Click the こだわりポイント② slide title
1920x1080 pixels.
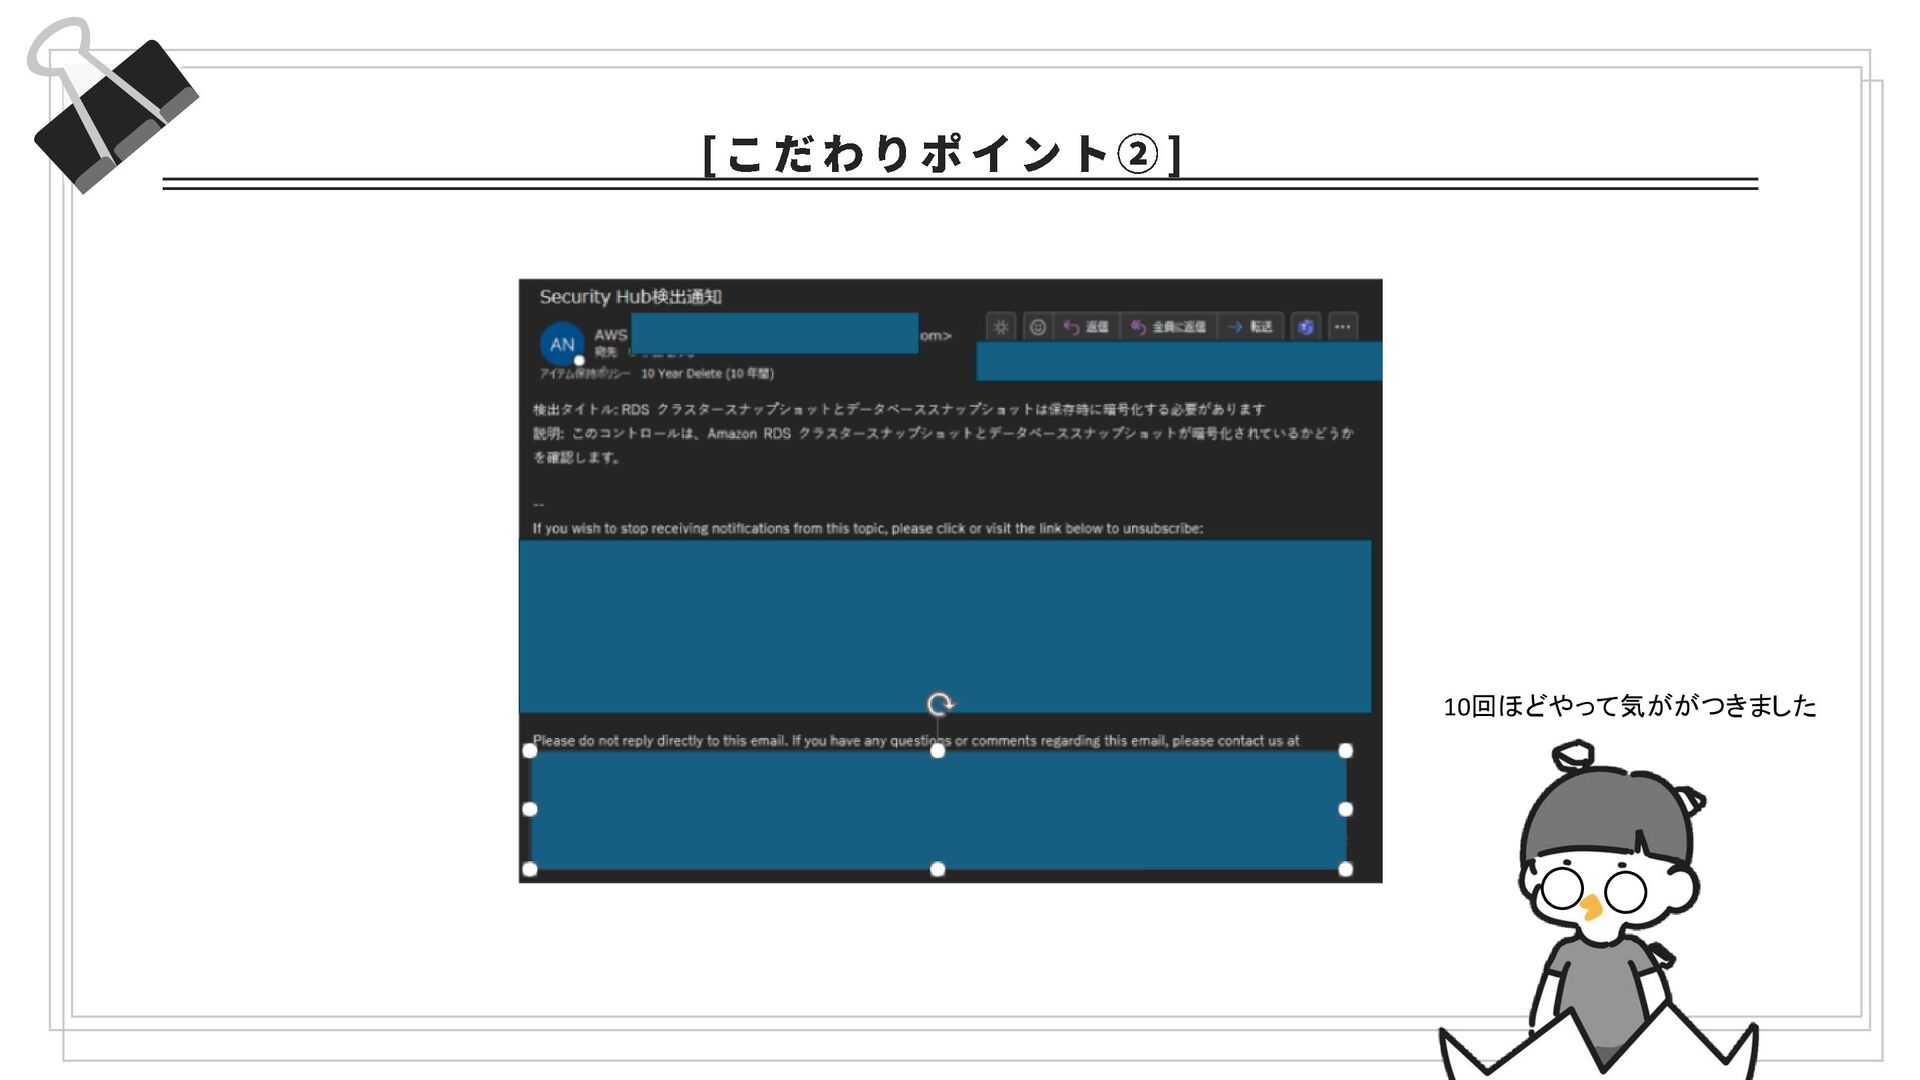point(942,155)
